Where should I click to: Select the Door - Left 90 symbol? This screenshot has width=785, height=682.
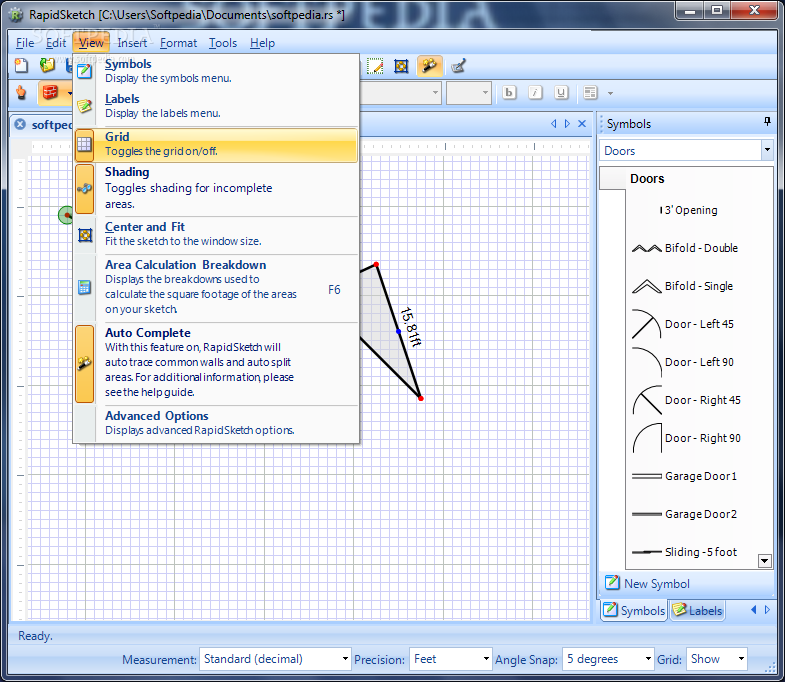pyautogui.click(x=682, y=363)
